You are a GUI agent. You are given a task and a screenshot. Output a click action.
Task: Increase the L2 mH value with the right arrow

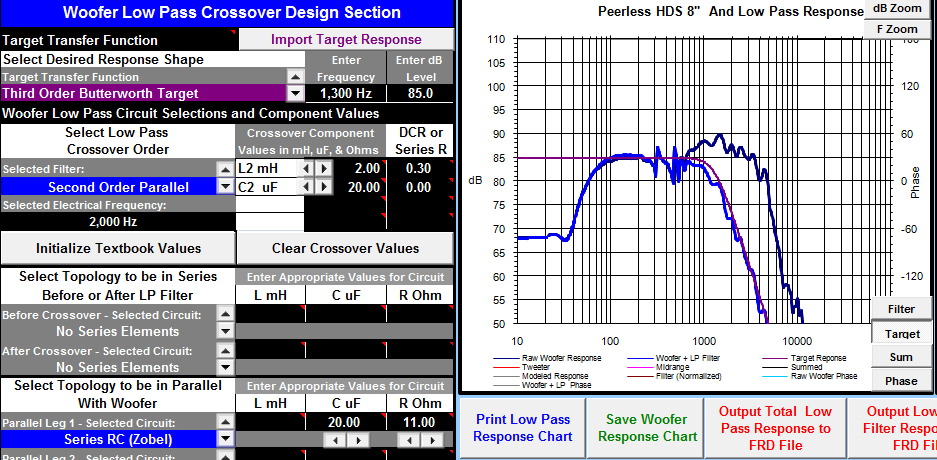[x=323, y=168]
